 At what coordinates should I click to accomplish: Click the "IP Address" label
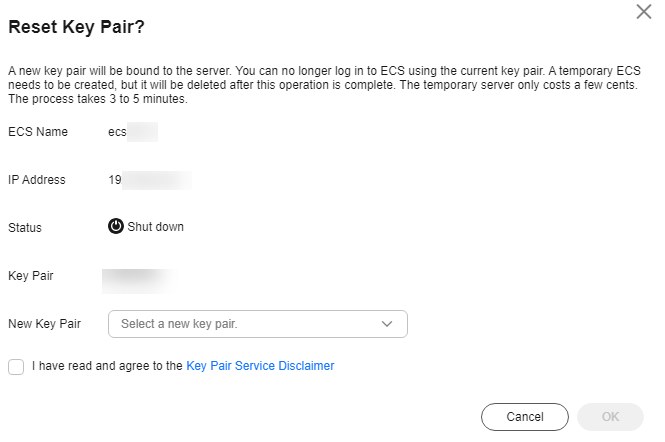coord(36,180)
